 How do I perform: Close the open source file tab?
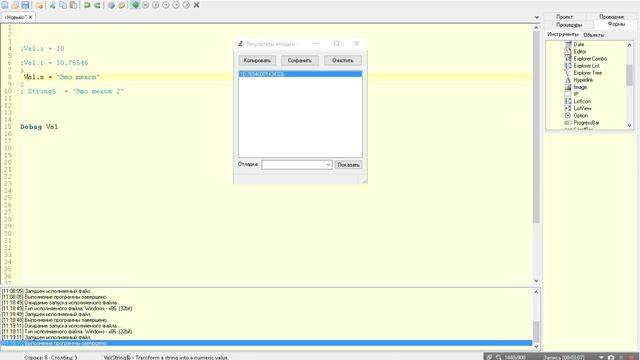(31, 17)
